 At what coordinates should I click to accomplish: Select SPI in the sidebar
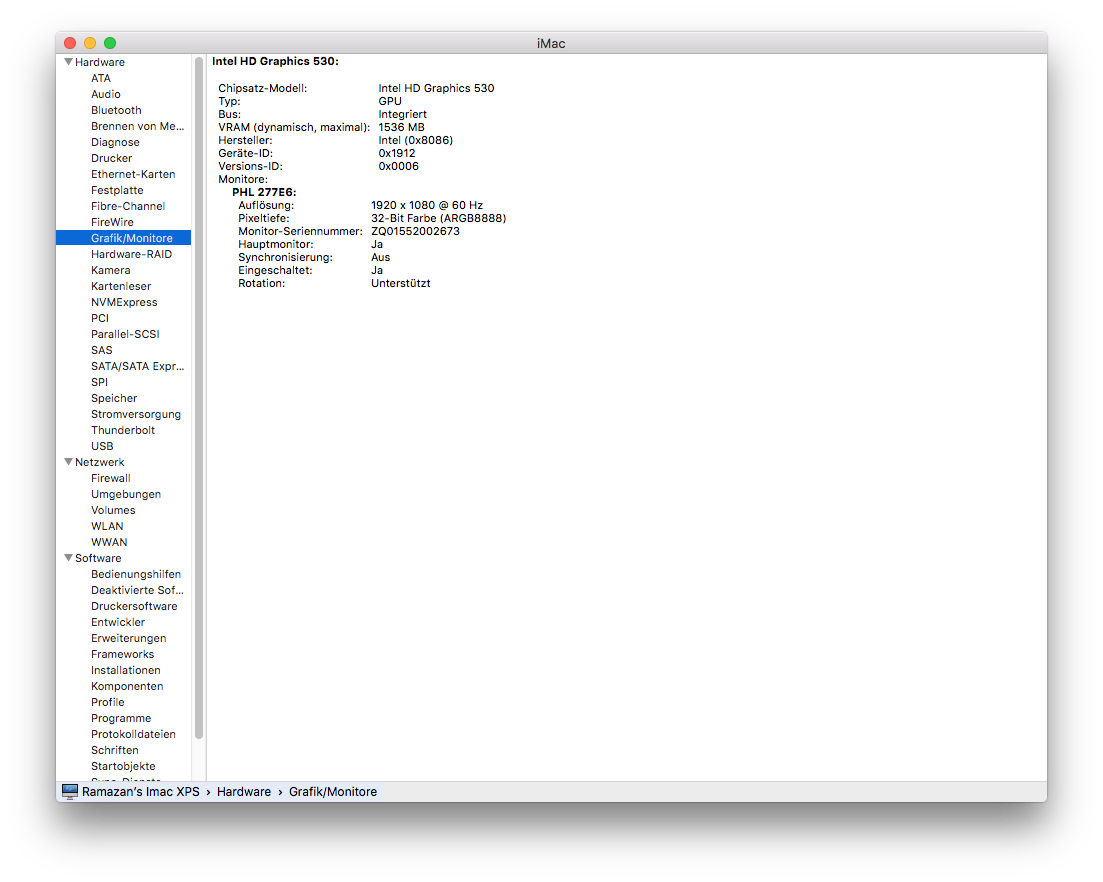point(99,383)
